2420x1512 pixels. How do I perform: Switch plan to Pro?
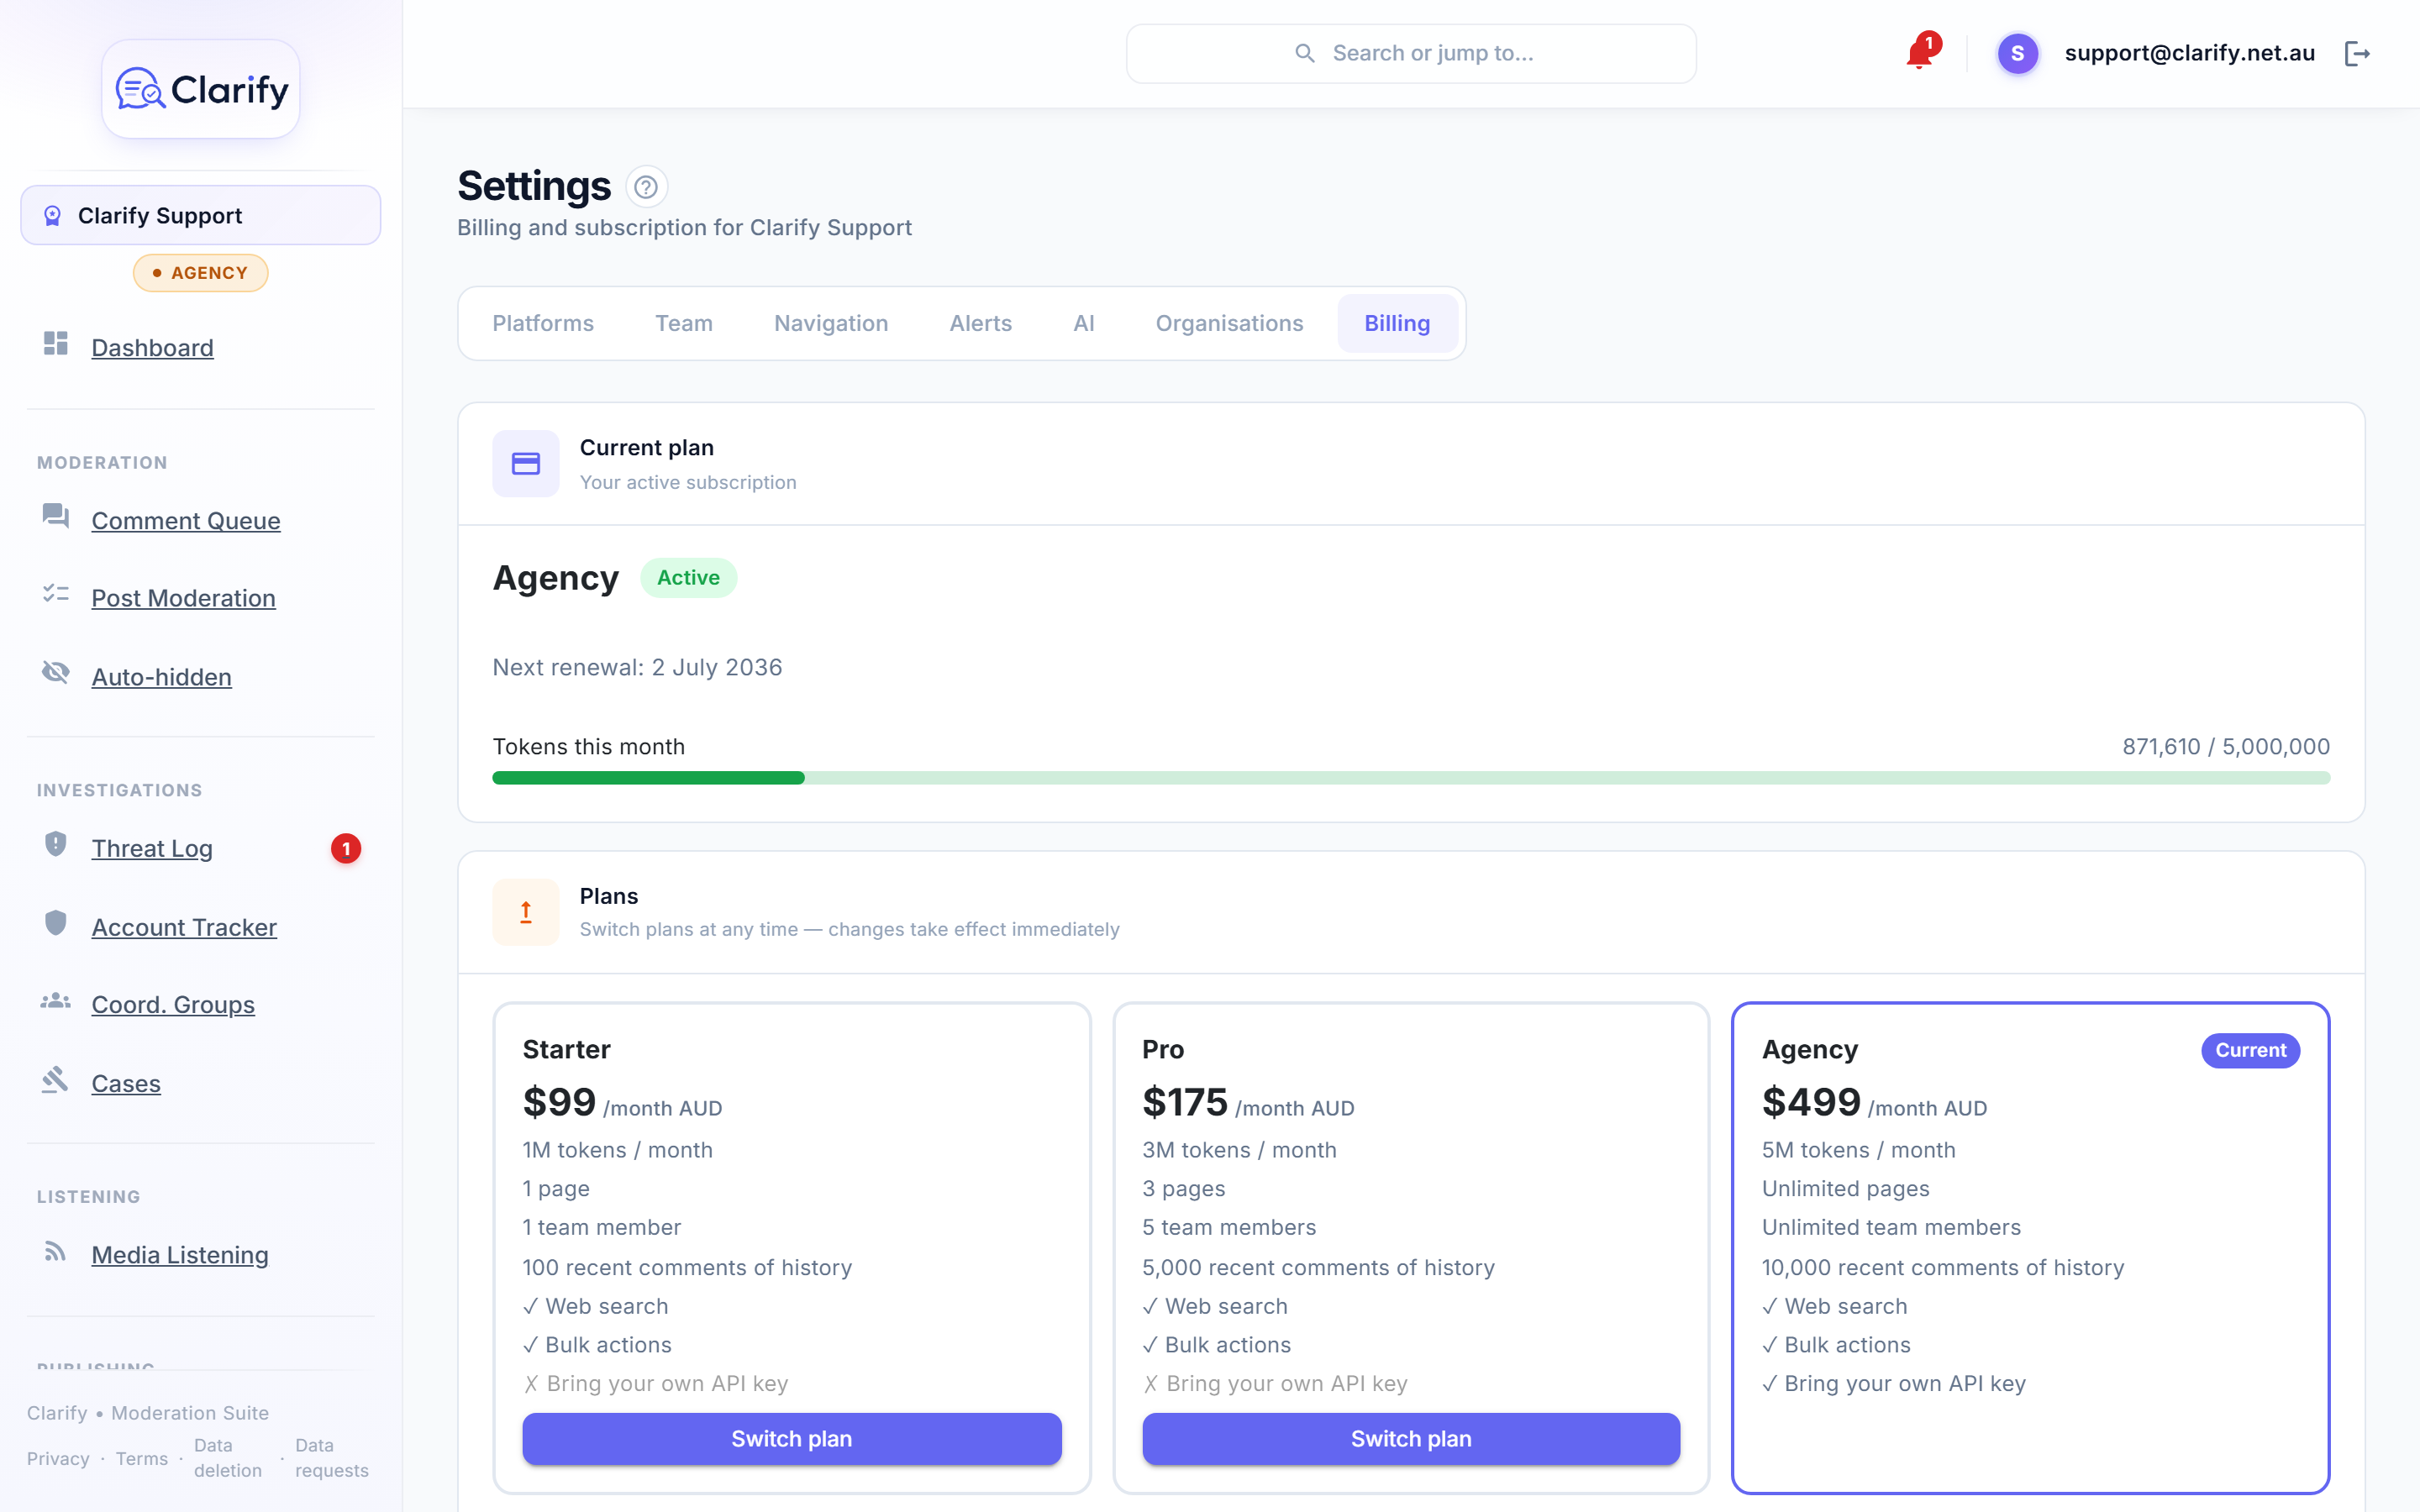[1411, 1438]
